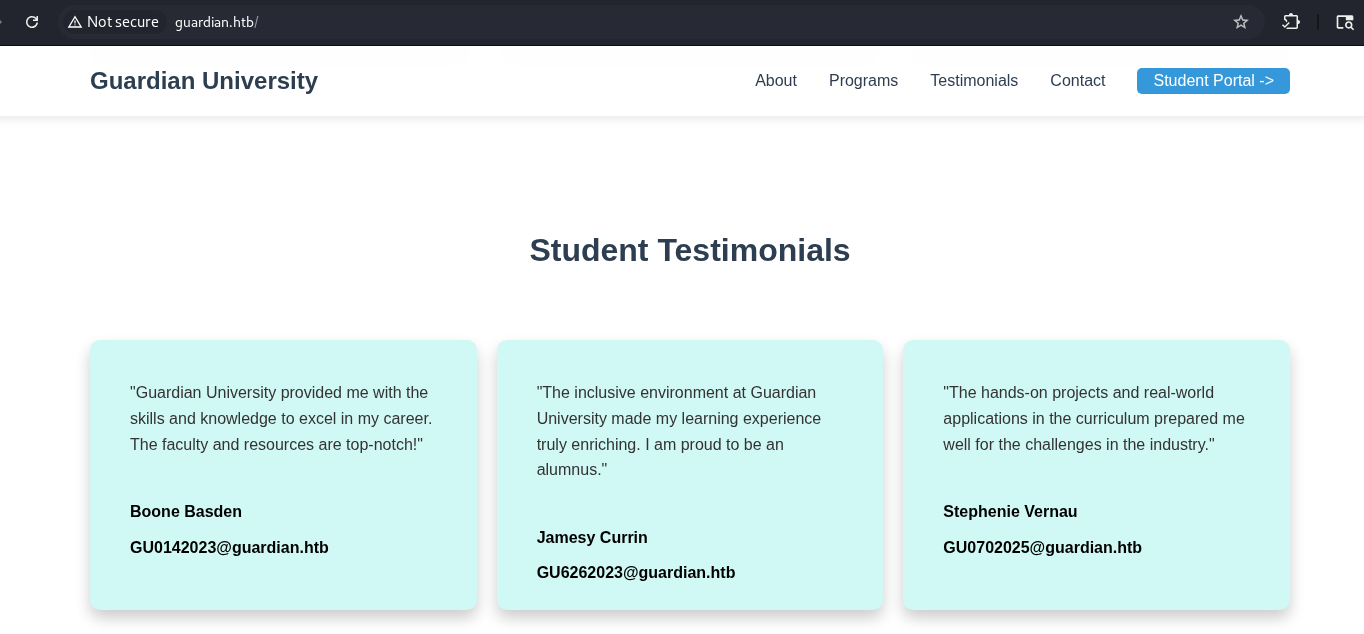Click the Student Testimonials heading

689,250
